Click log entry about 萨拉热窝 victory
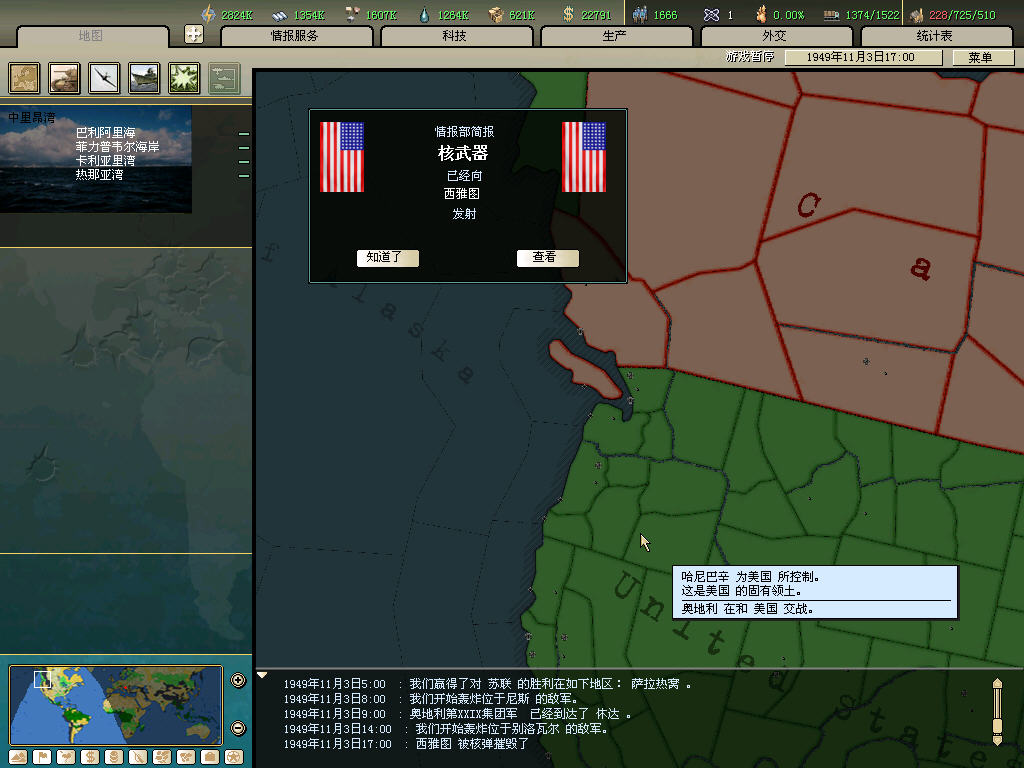The image size is (1024, 768). click(x=487, y=684)
